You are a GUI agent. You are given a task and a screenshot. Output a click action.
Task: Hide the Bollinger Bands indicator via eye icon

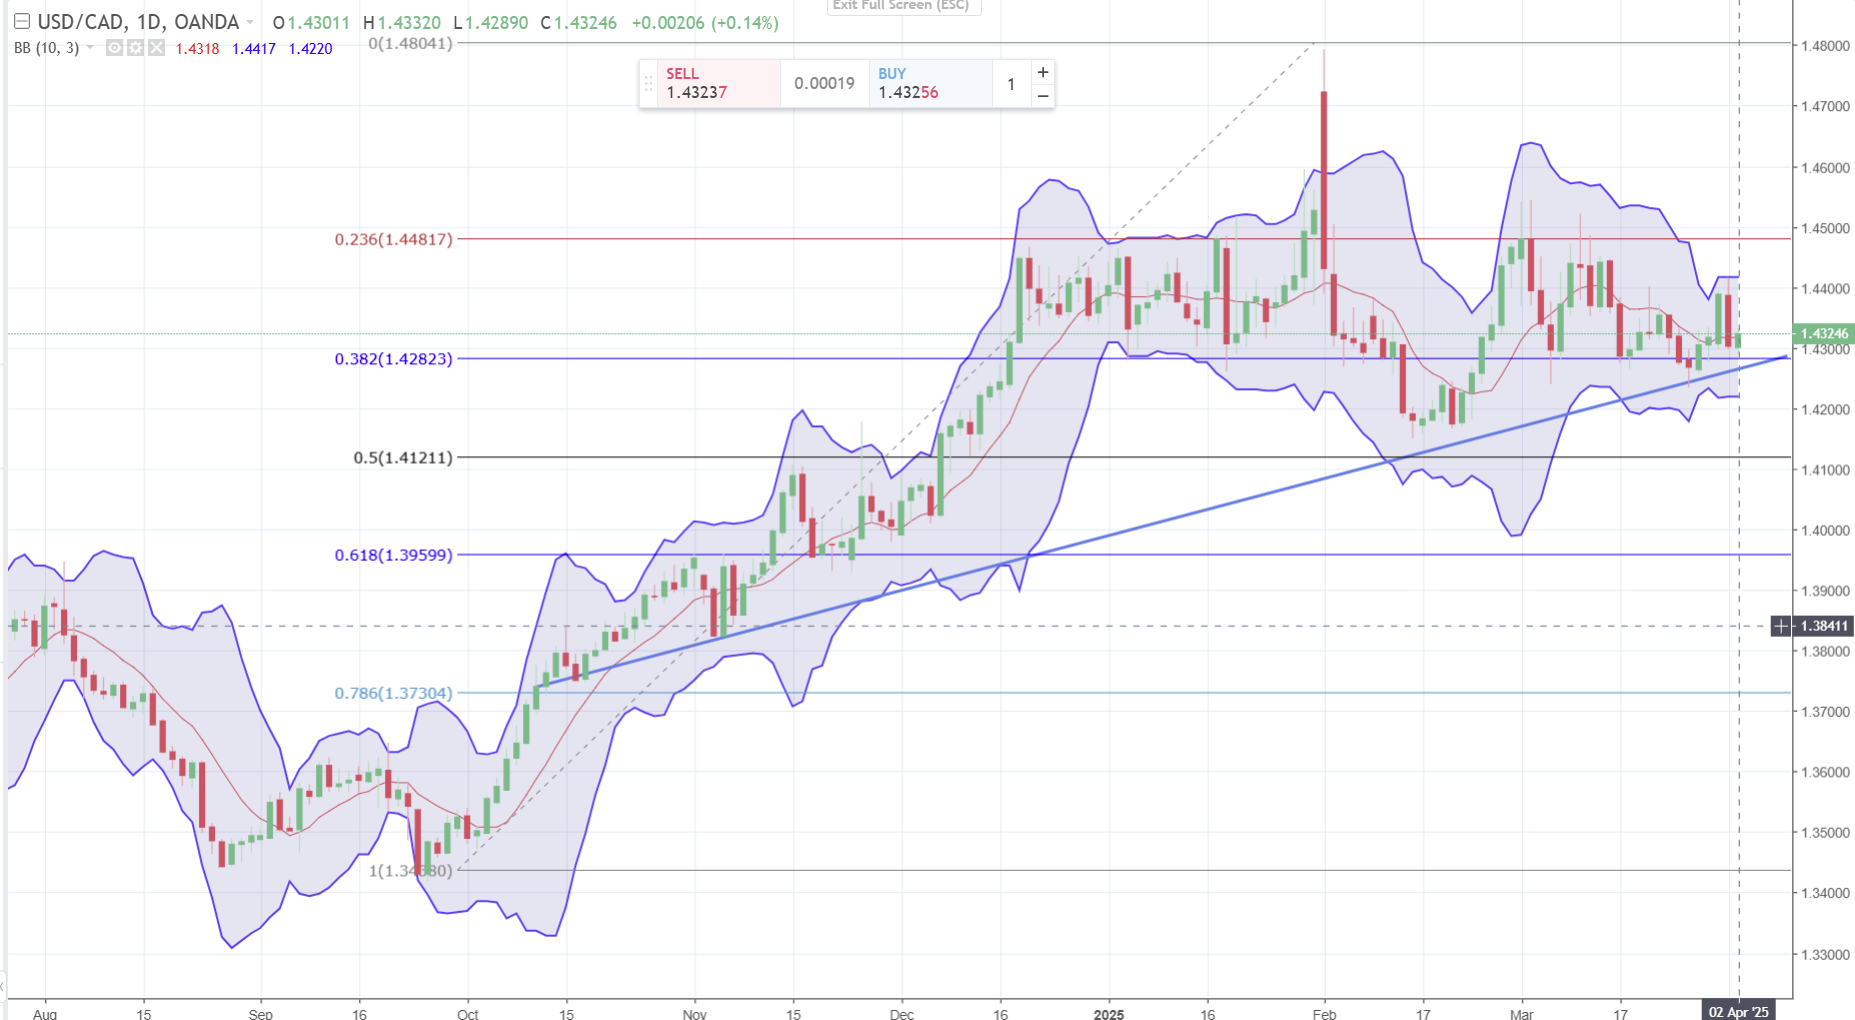[114, 48]
